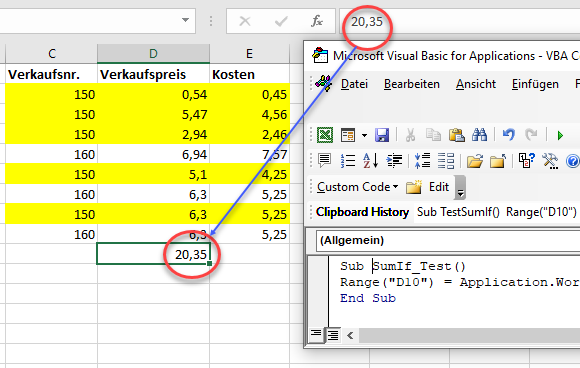Select the Kosten cell with 4,56
Viewport: 580px width, 368px height.
pos(250,114)
